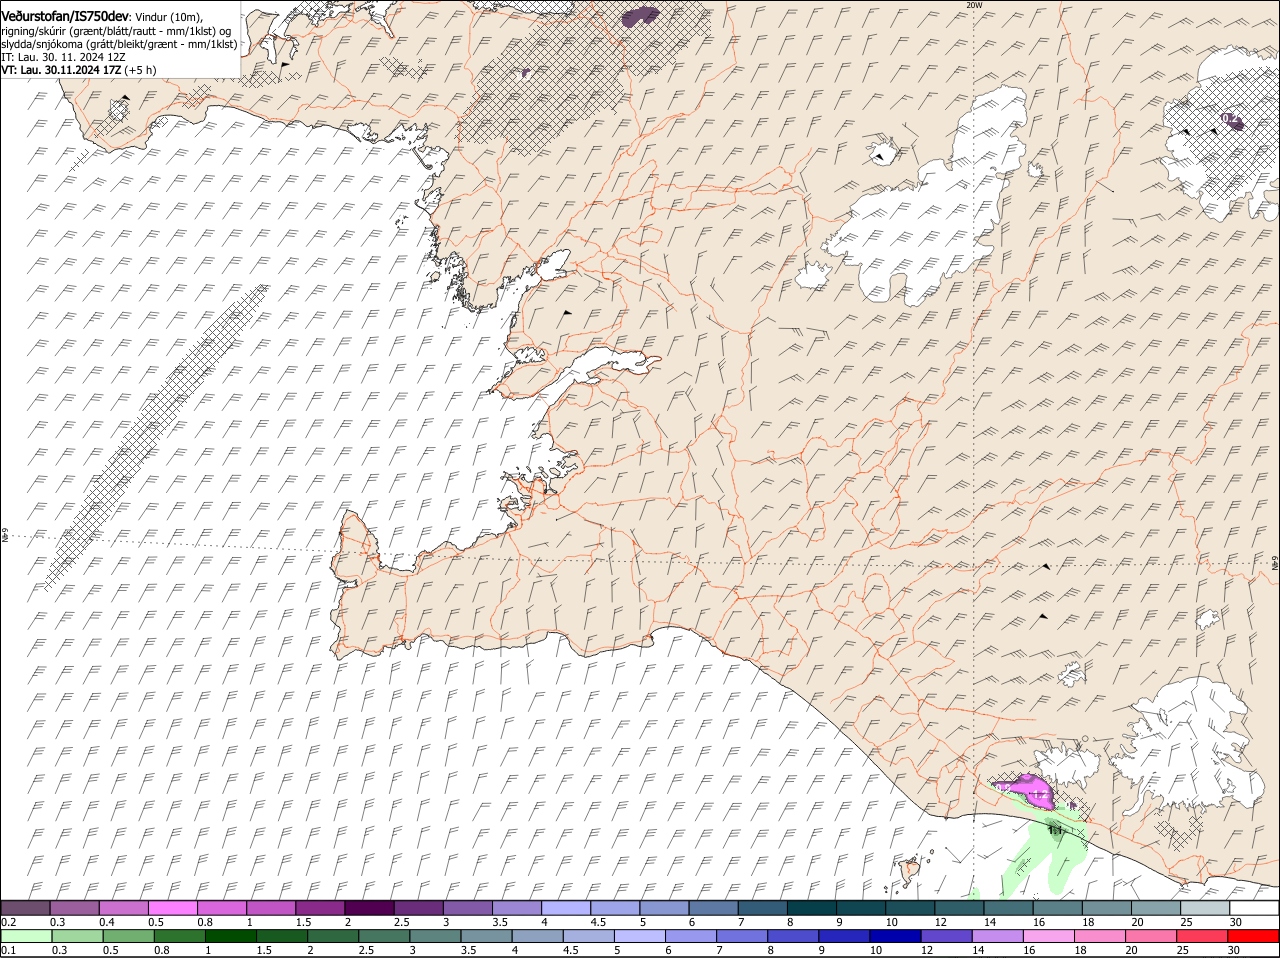Pick the white upper-row swatch labelled 30

click(1254, 908)
